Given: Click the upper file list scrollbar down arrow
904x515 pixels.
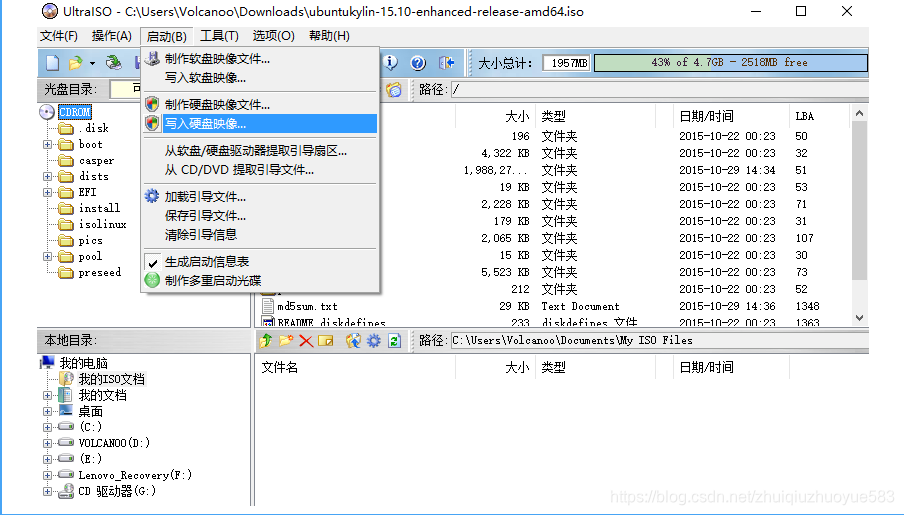Looking at the screenshot, I should pyautogui.click(x=859, y=318).
